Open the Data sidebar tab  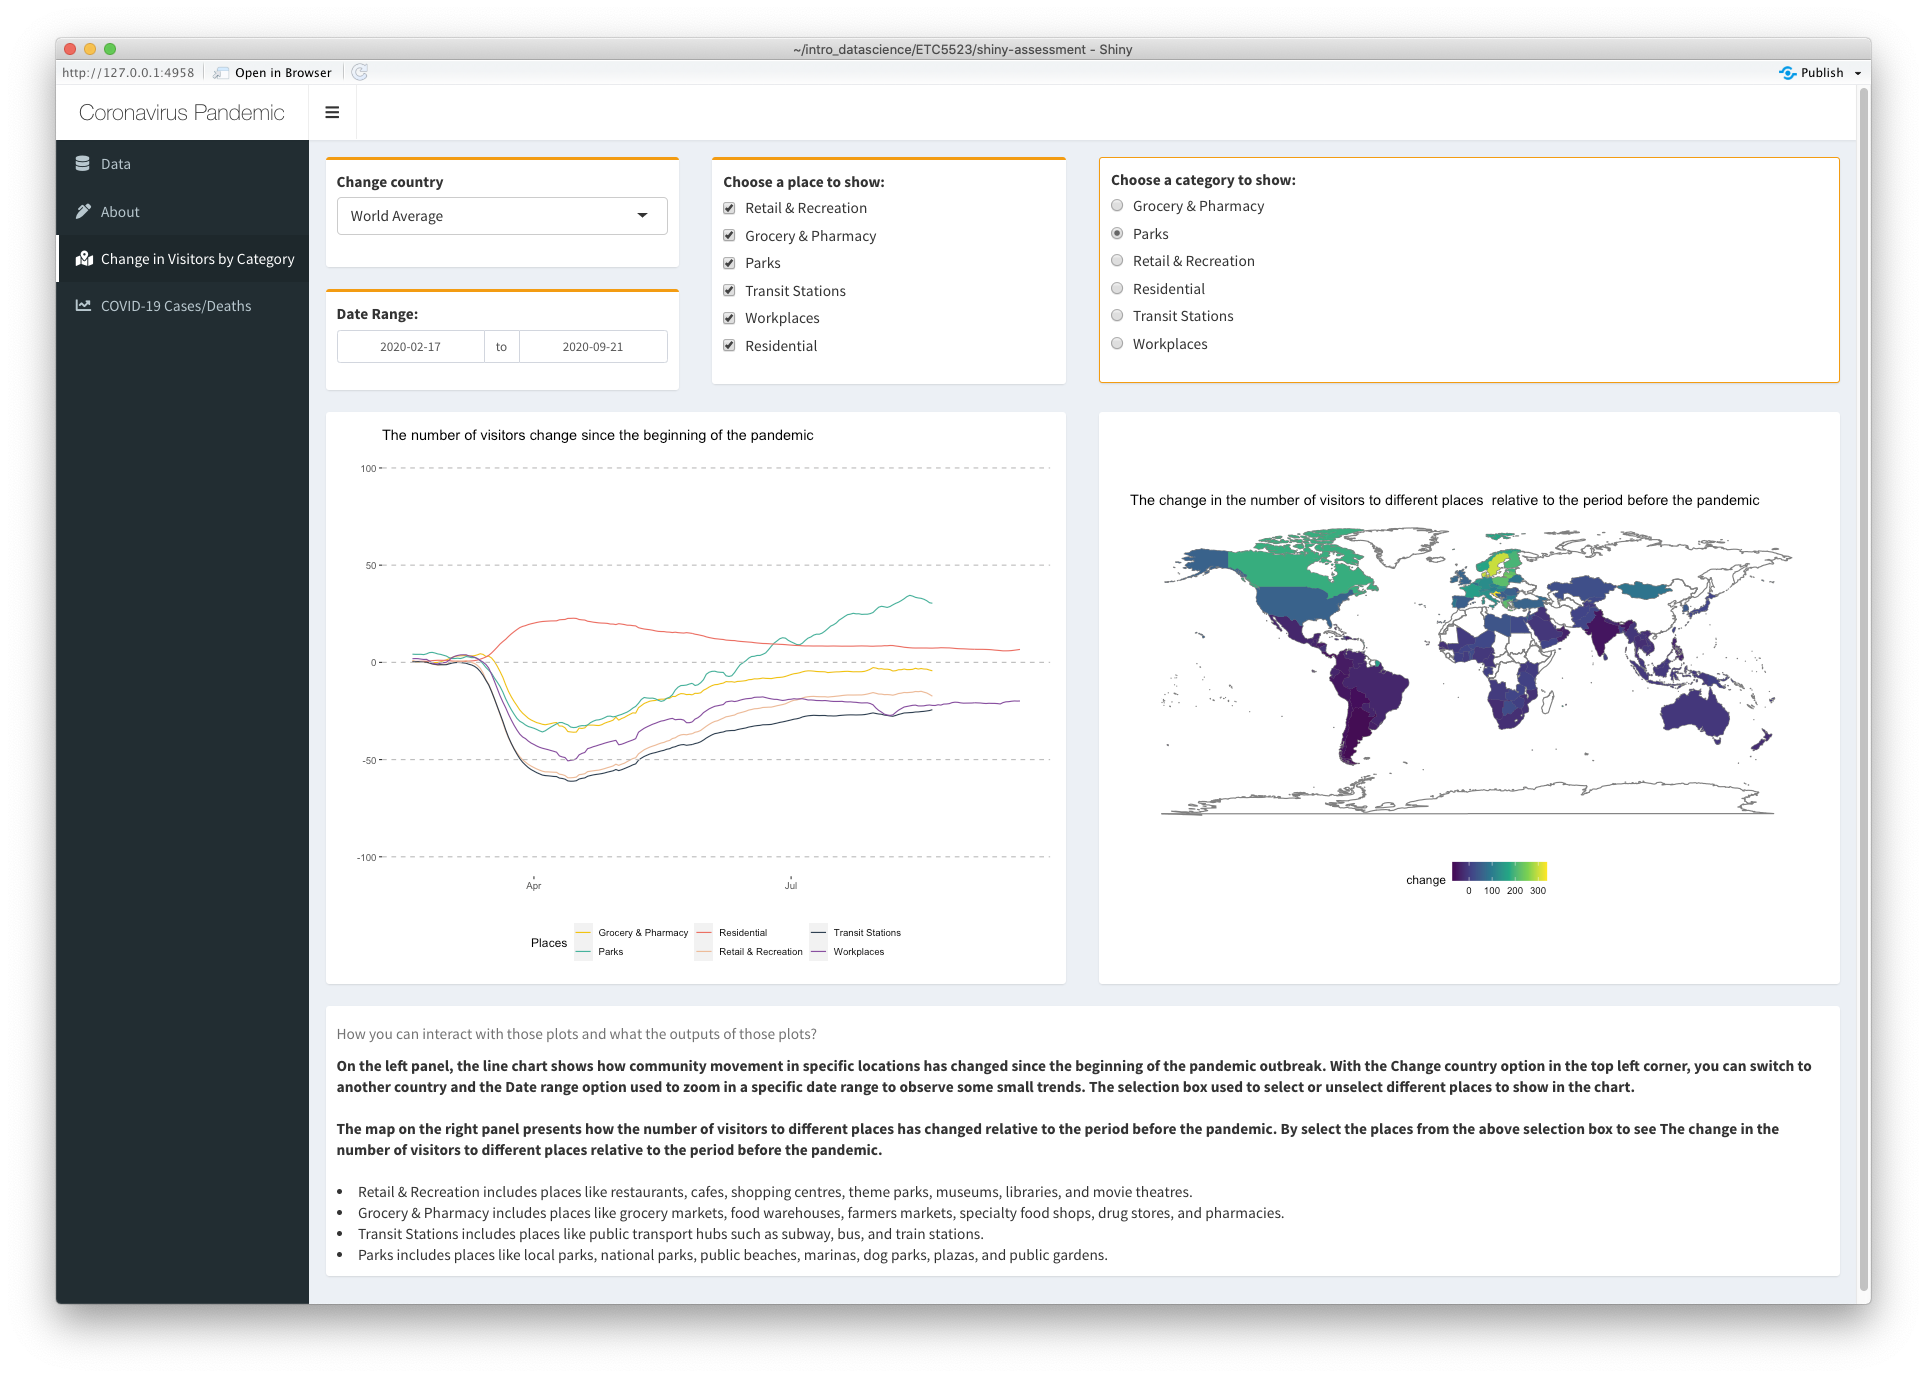[182, 164]
